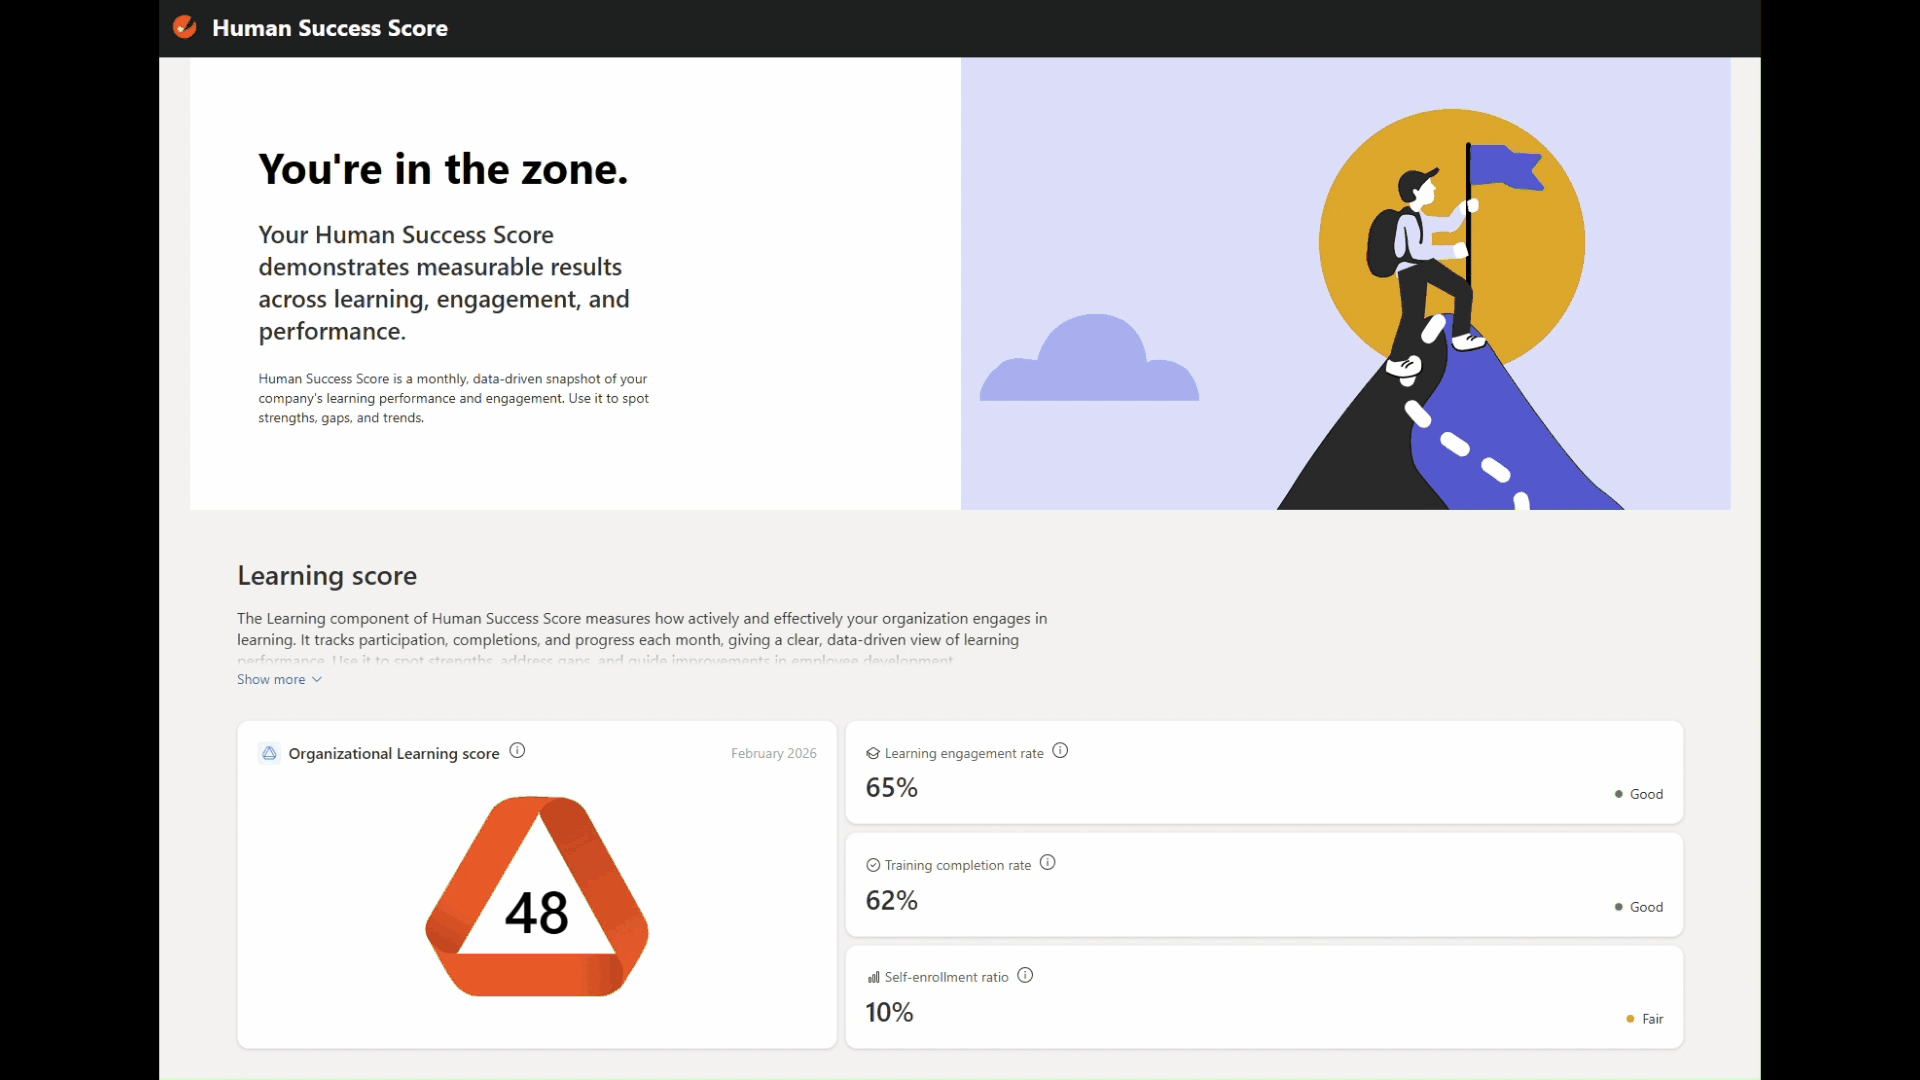The width and height of the screenshot is (1920, 1080).
Task: Click the triangle badge beside Organizational Learning score
Action: (x=269, y=753)
